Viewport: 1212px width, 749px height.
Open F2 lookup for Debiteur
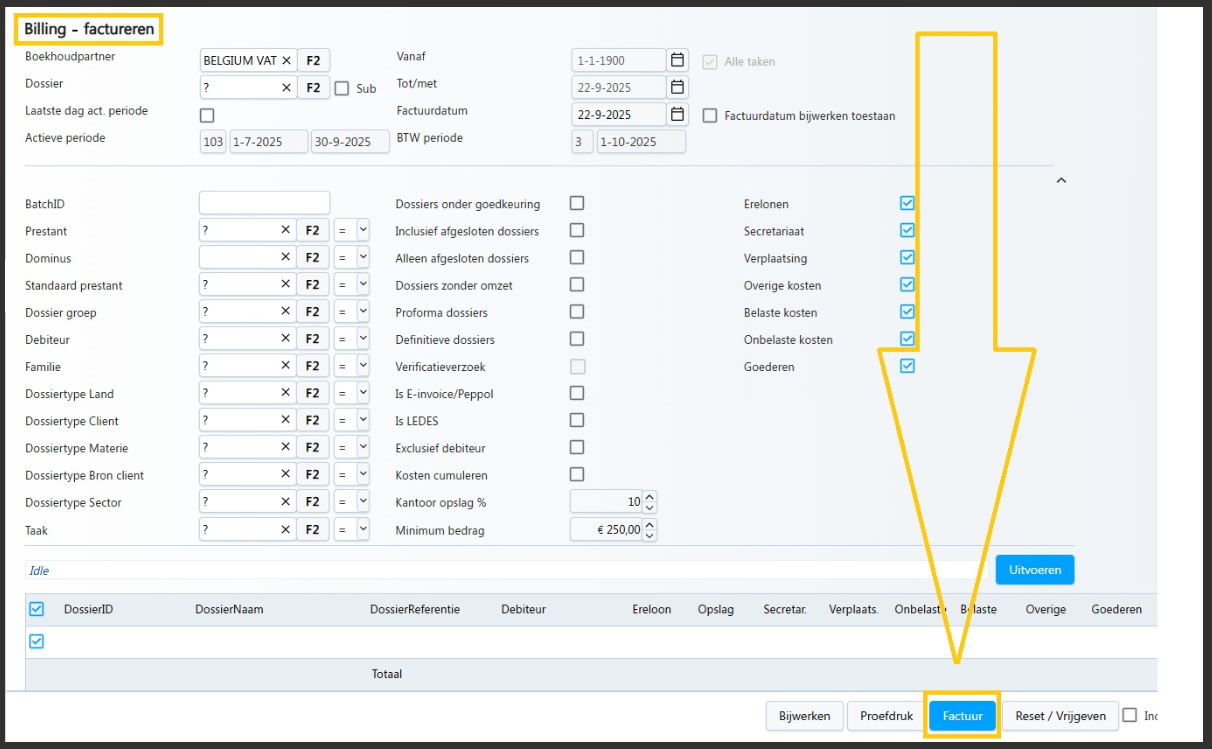(312, 340)
